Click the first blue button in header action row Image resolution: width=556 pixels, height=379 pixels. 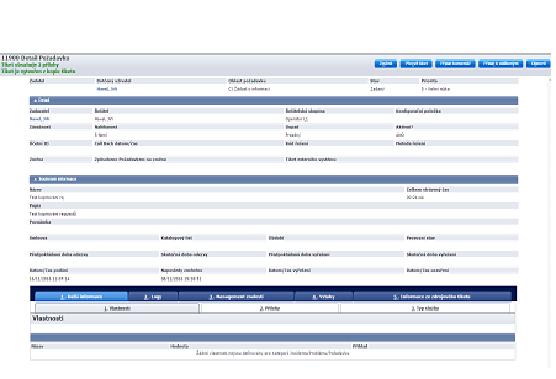tap(386, 64)
